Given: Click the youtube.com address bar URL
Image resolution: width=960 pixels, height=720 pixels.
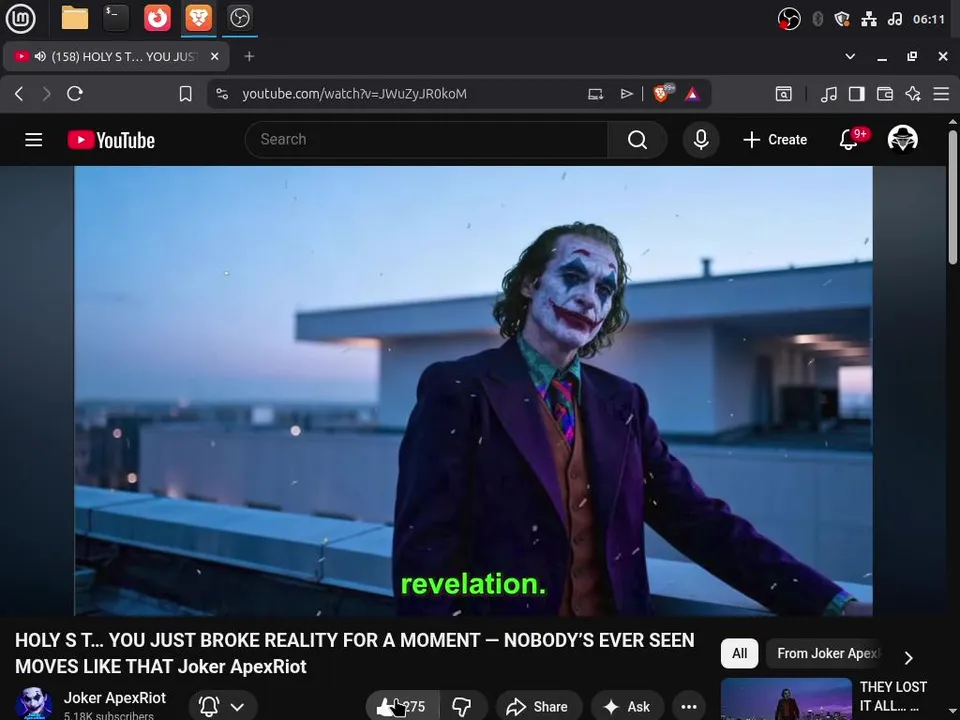Looking at the screenshot, I should (x=354, y=94).
